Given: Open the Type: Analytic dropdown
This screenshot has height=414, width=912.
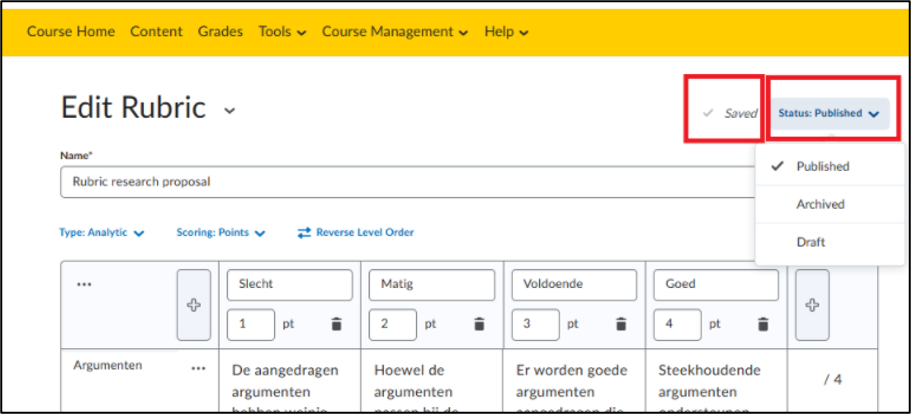Looking at the screenshot, I should click(x=101, y=232).
